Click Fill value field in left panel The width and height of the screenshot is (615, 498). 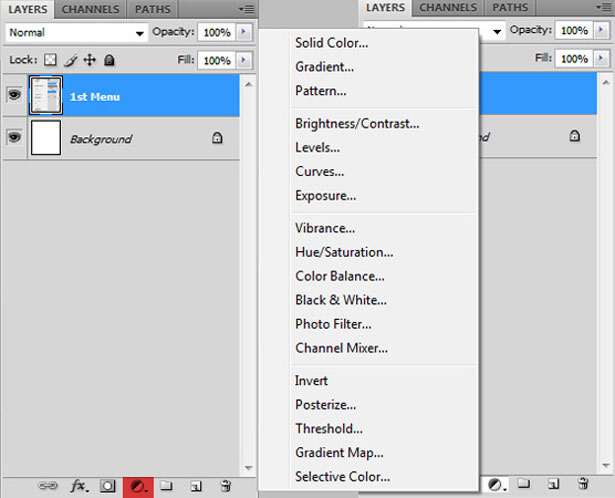(217, 60)
